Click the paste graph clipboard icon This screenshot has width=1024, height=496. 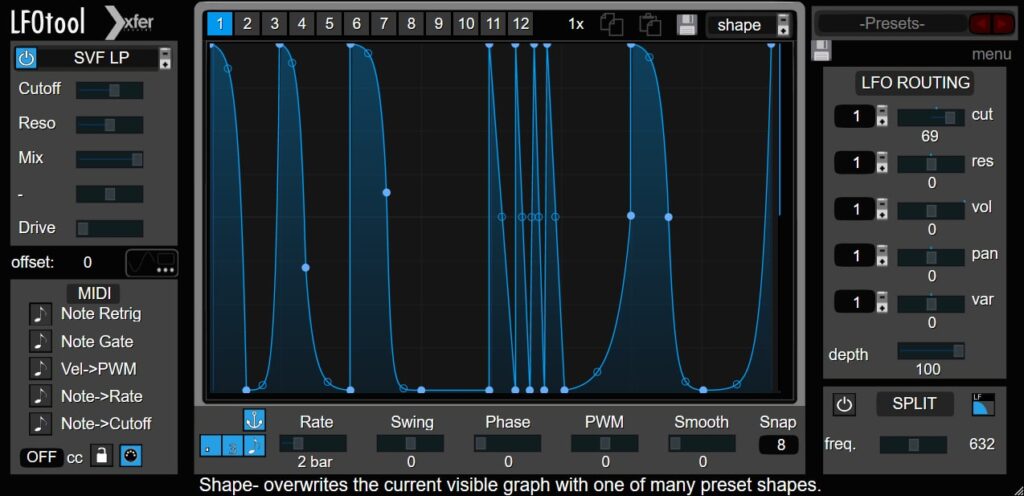(650, 25)
